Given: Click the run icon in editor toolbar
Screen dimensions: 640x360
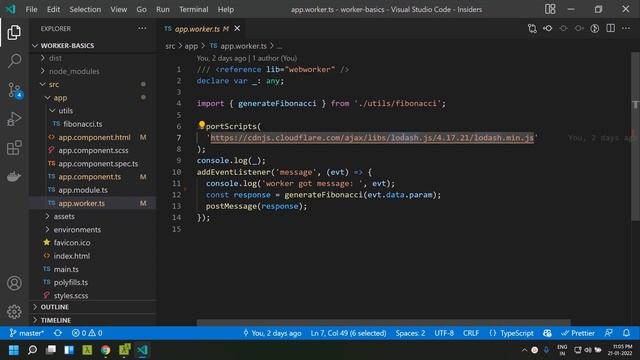Looking at the screenshot, I should click(595, 29).
